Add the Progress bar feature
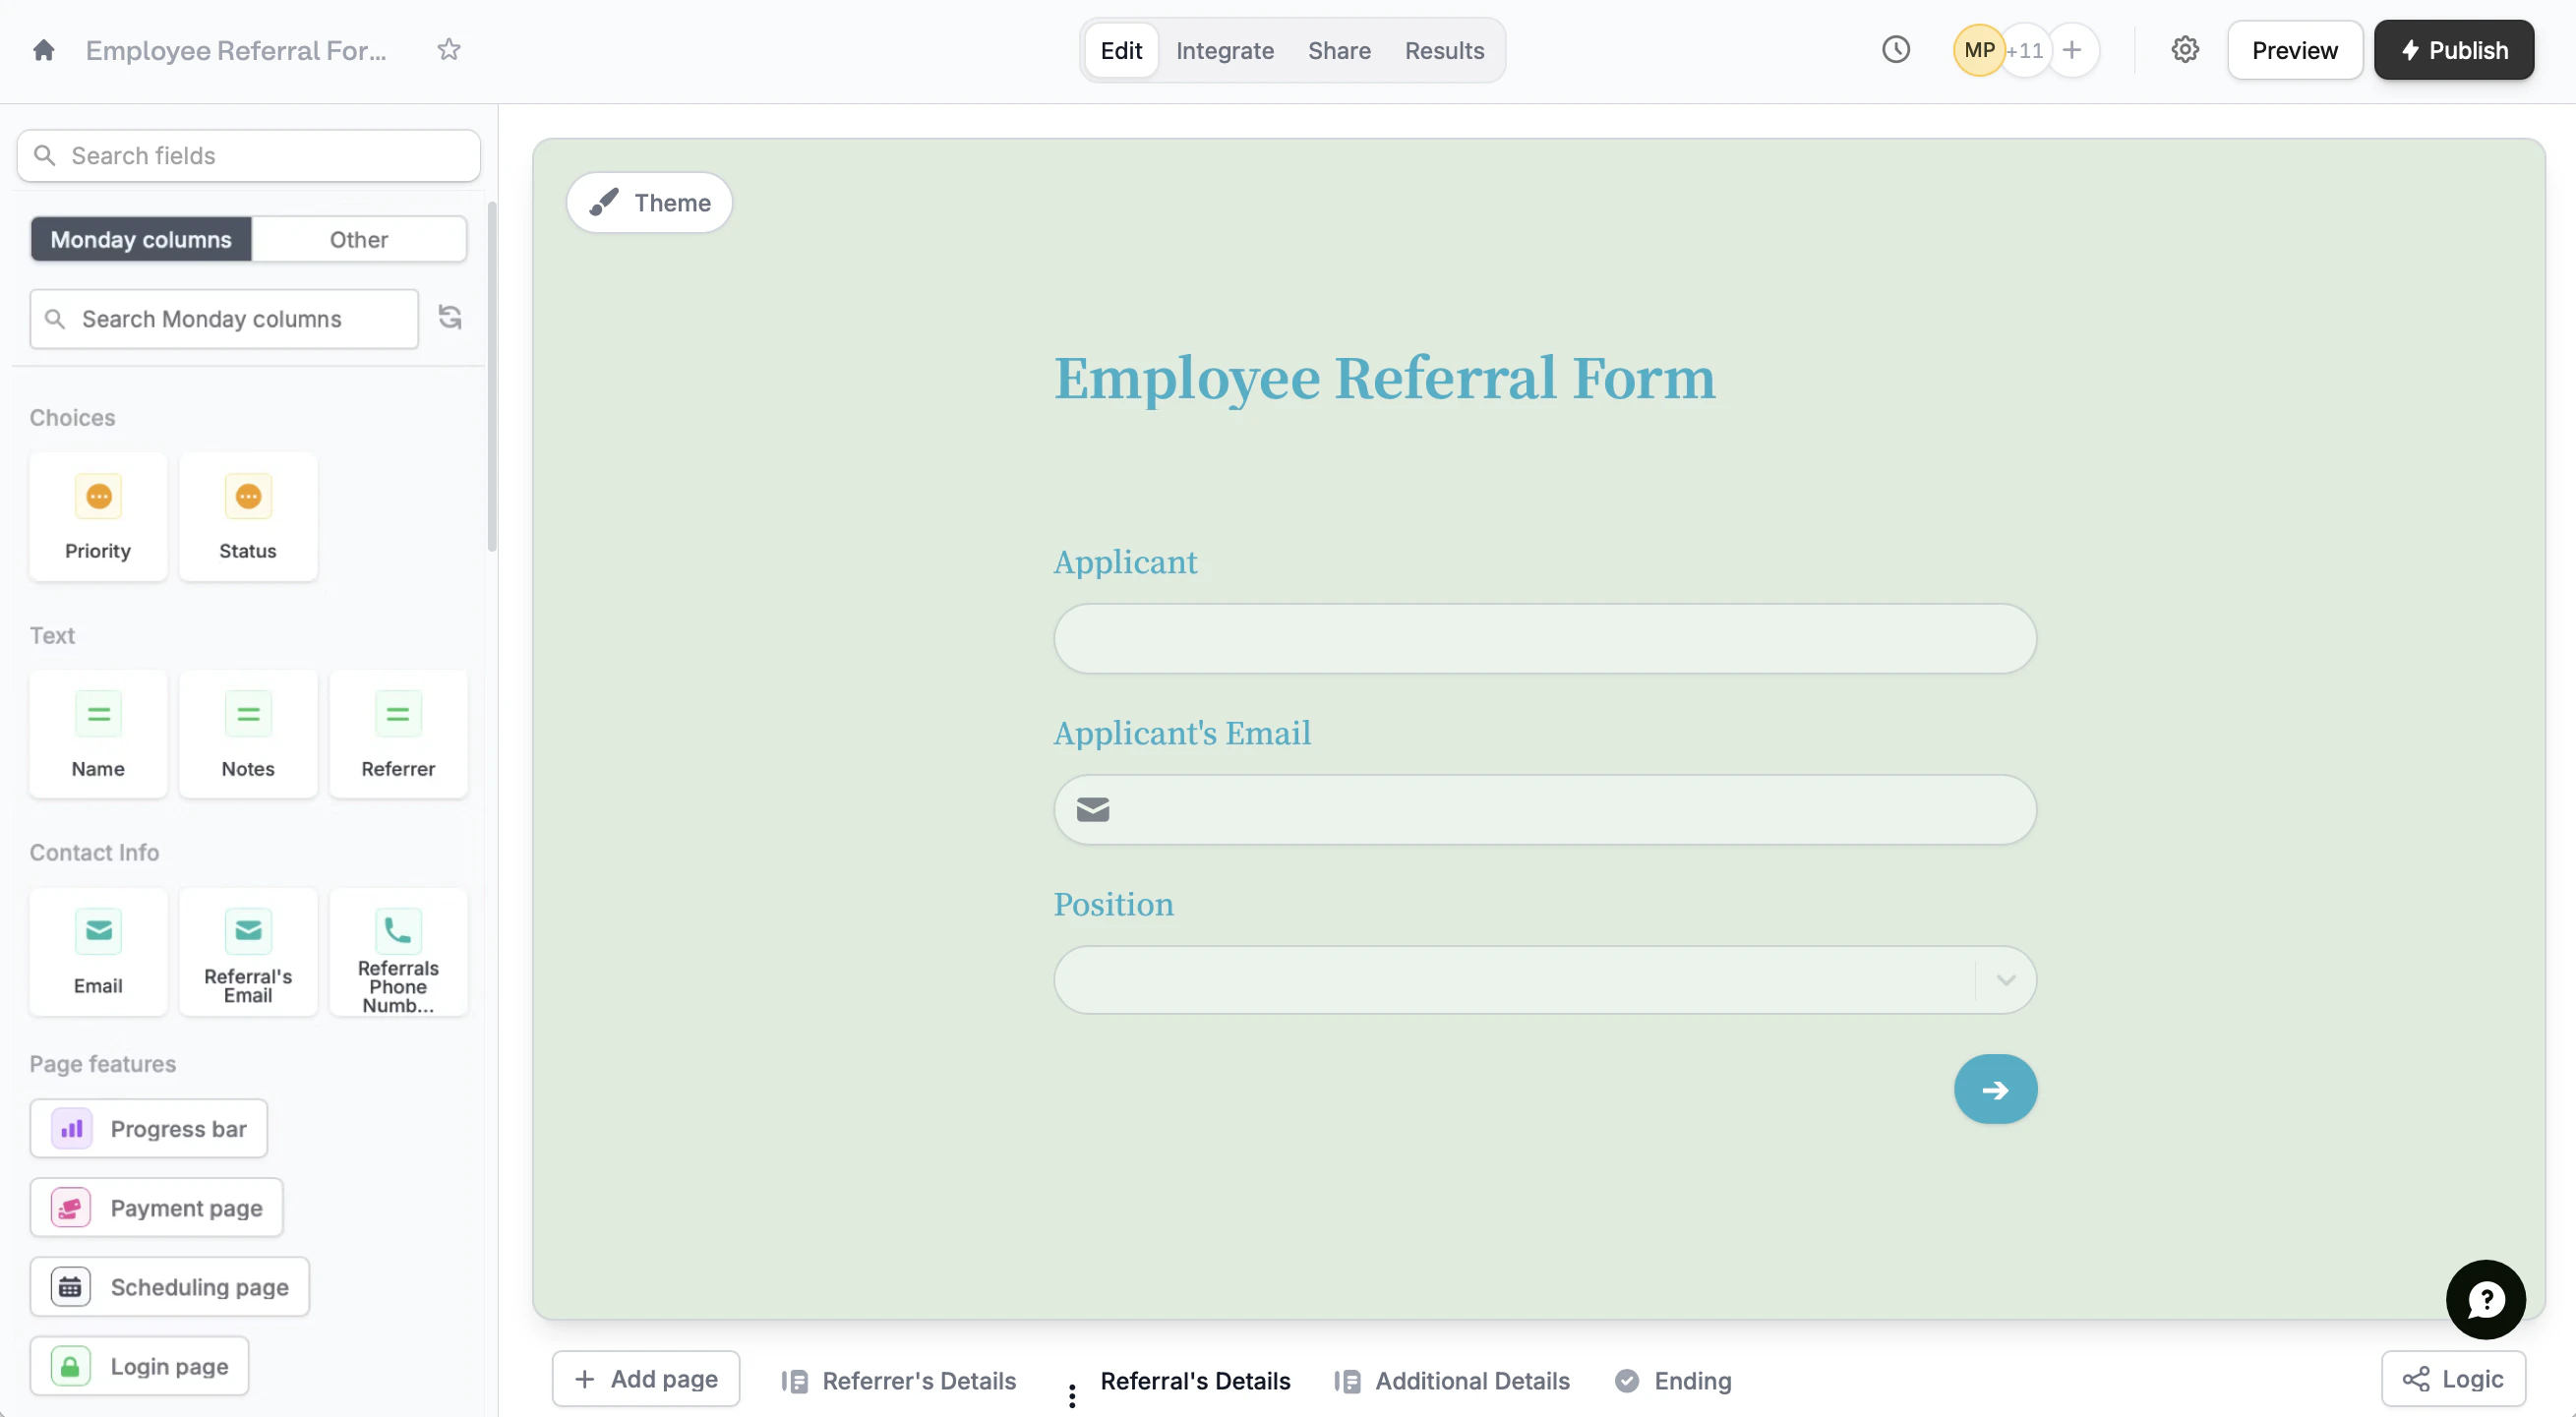The height and width of the screenshot is (1417, 2576). [x=149, y=1129]
